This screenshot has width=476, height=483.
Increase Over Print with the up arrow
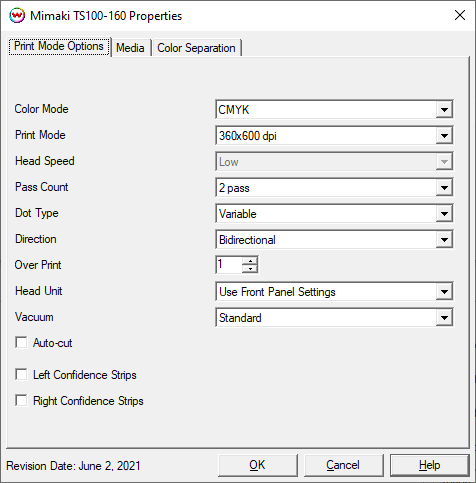[x=250, y=261]
